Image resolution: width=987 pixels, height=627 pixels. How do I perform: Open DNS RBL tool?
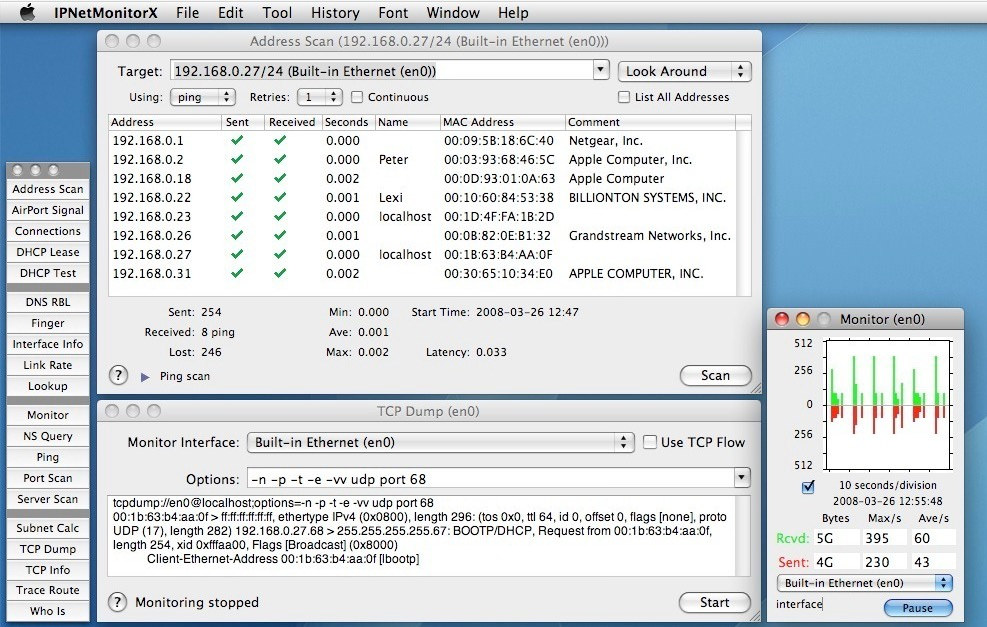(x=48, y=302)
